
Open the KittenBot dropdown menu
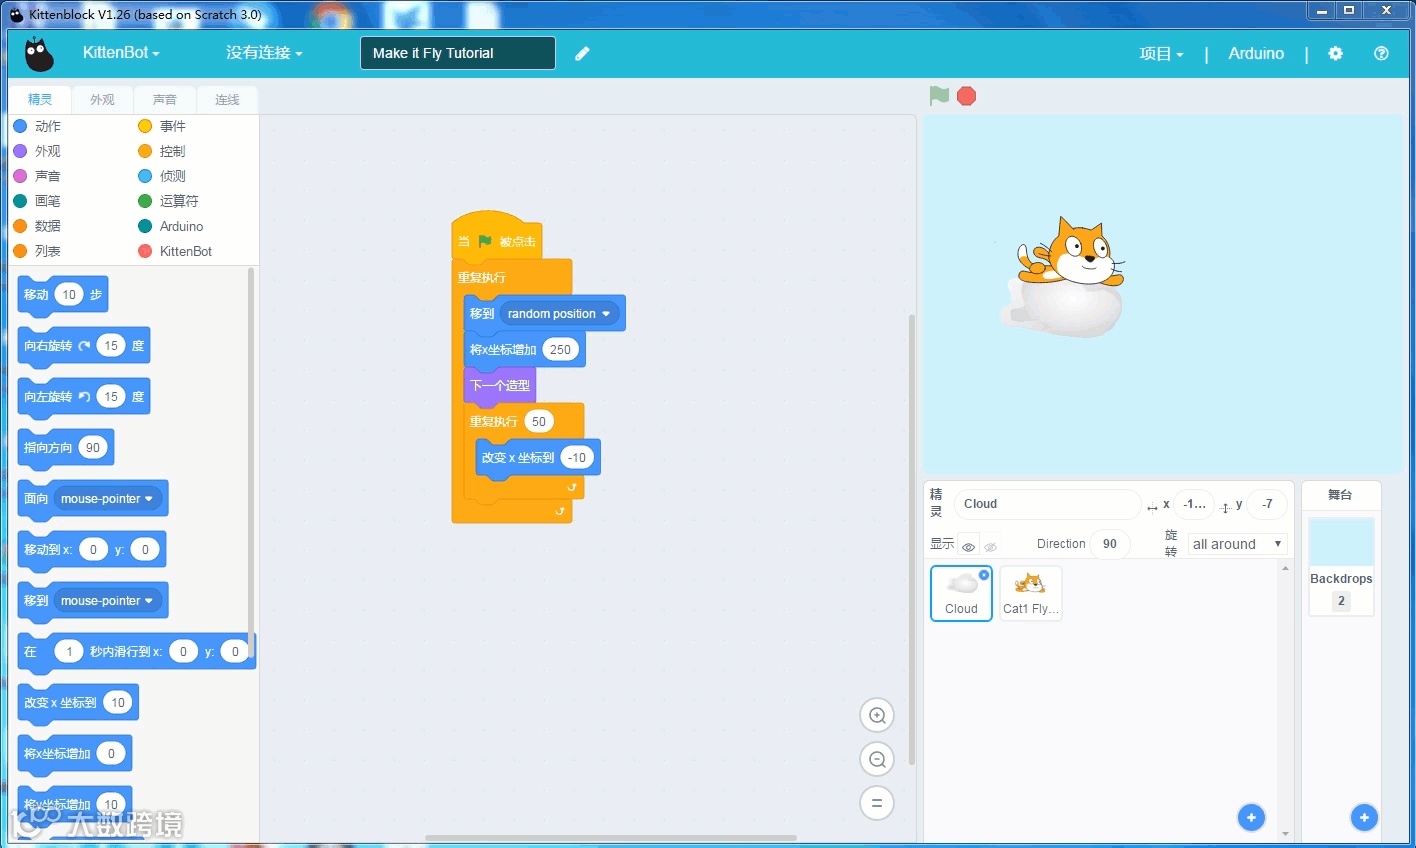click(121, 53)
